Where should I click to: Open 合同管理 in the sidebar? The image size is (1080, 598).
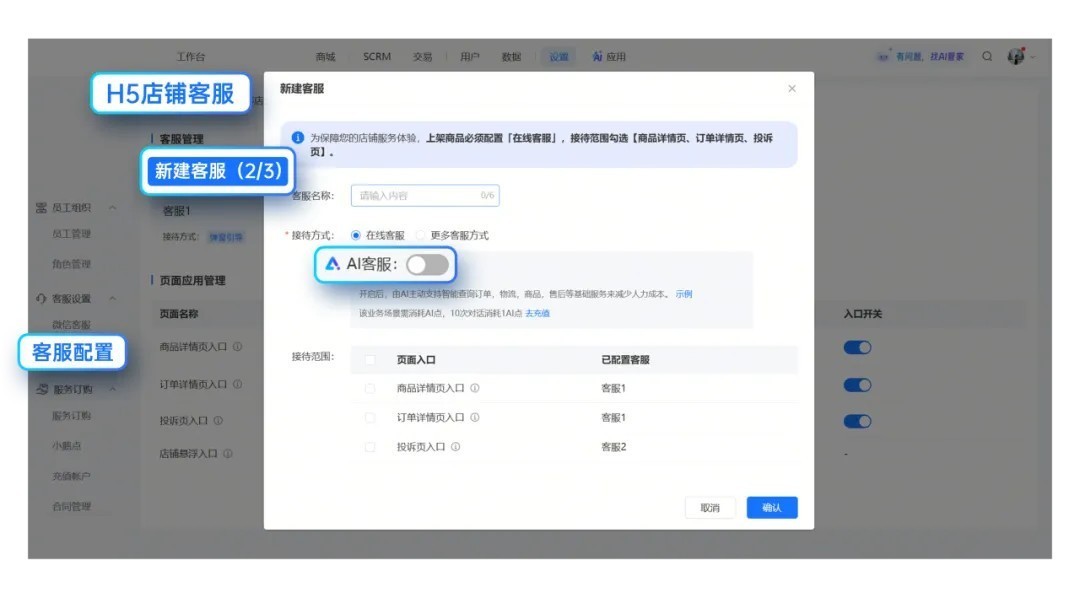72,506
